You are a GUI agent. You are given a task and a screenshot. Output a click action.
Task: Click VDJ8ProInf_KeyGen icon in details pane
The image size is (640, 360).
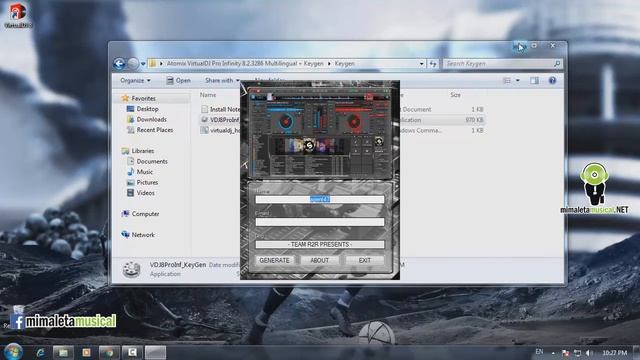(x=131, y=270)
